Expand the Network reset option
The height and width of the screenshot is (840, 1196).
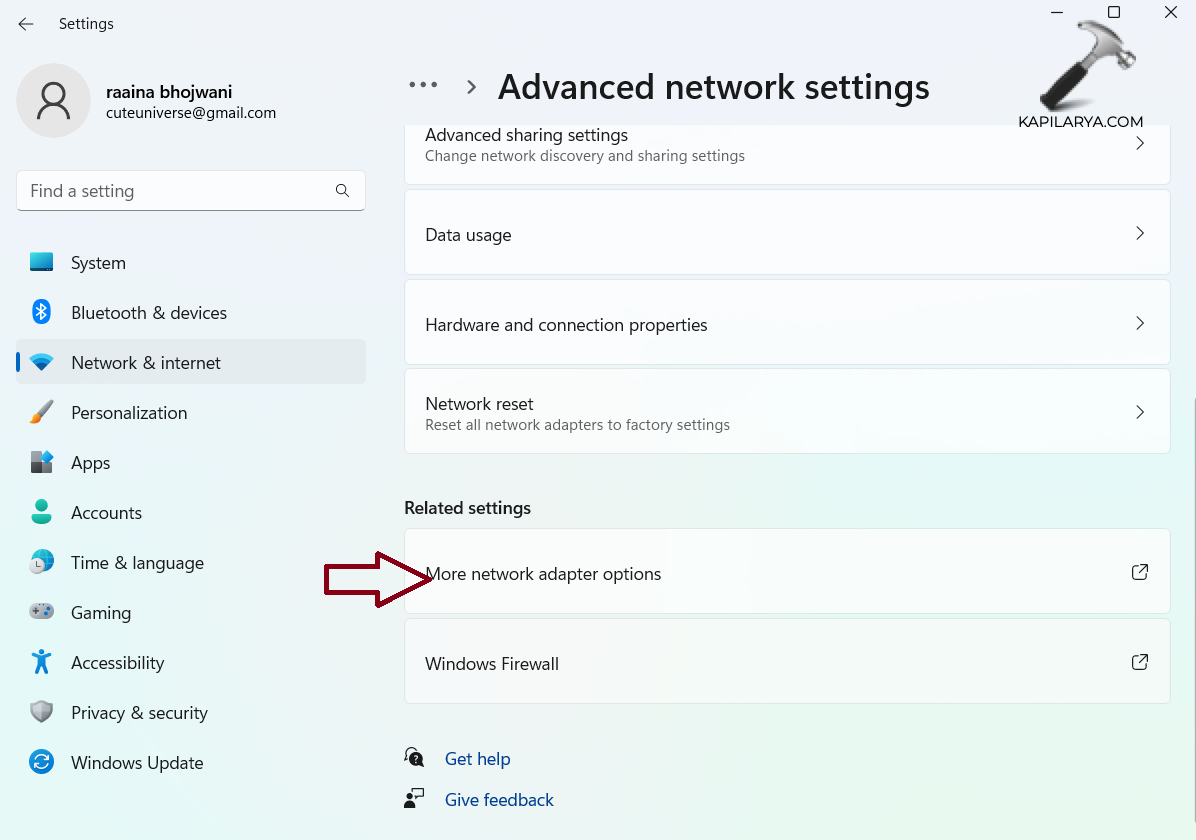click(1139, 412)
